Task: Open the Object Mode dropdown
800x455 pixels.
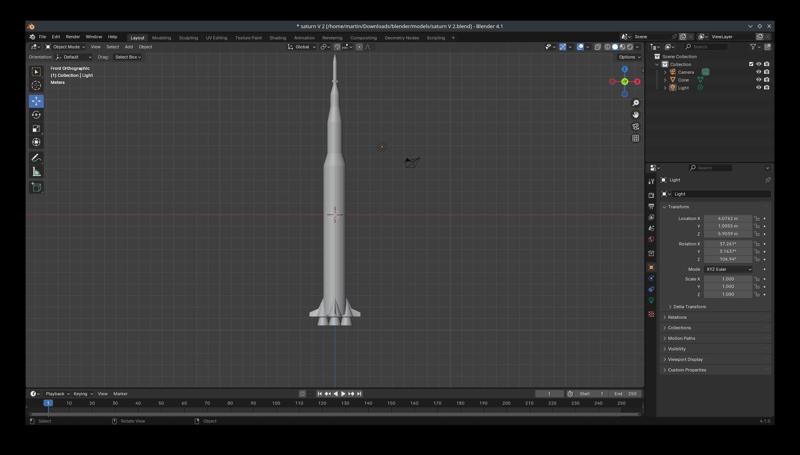Action: [x=65, y=47]
